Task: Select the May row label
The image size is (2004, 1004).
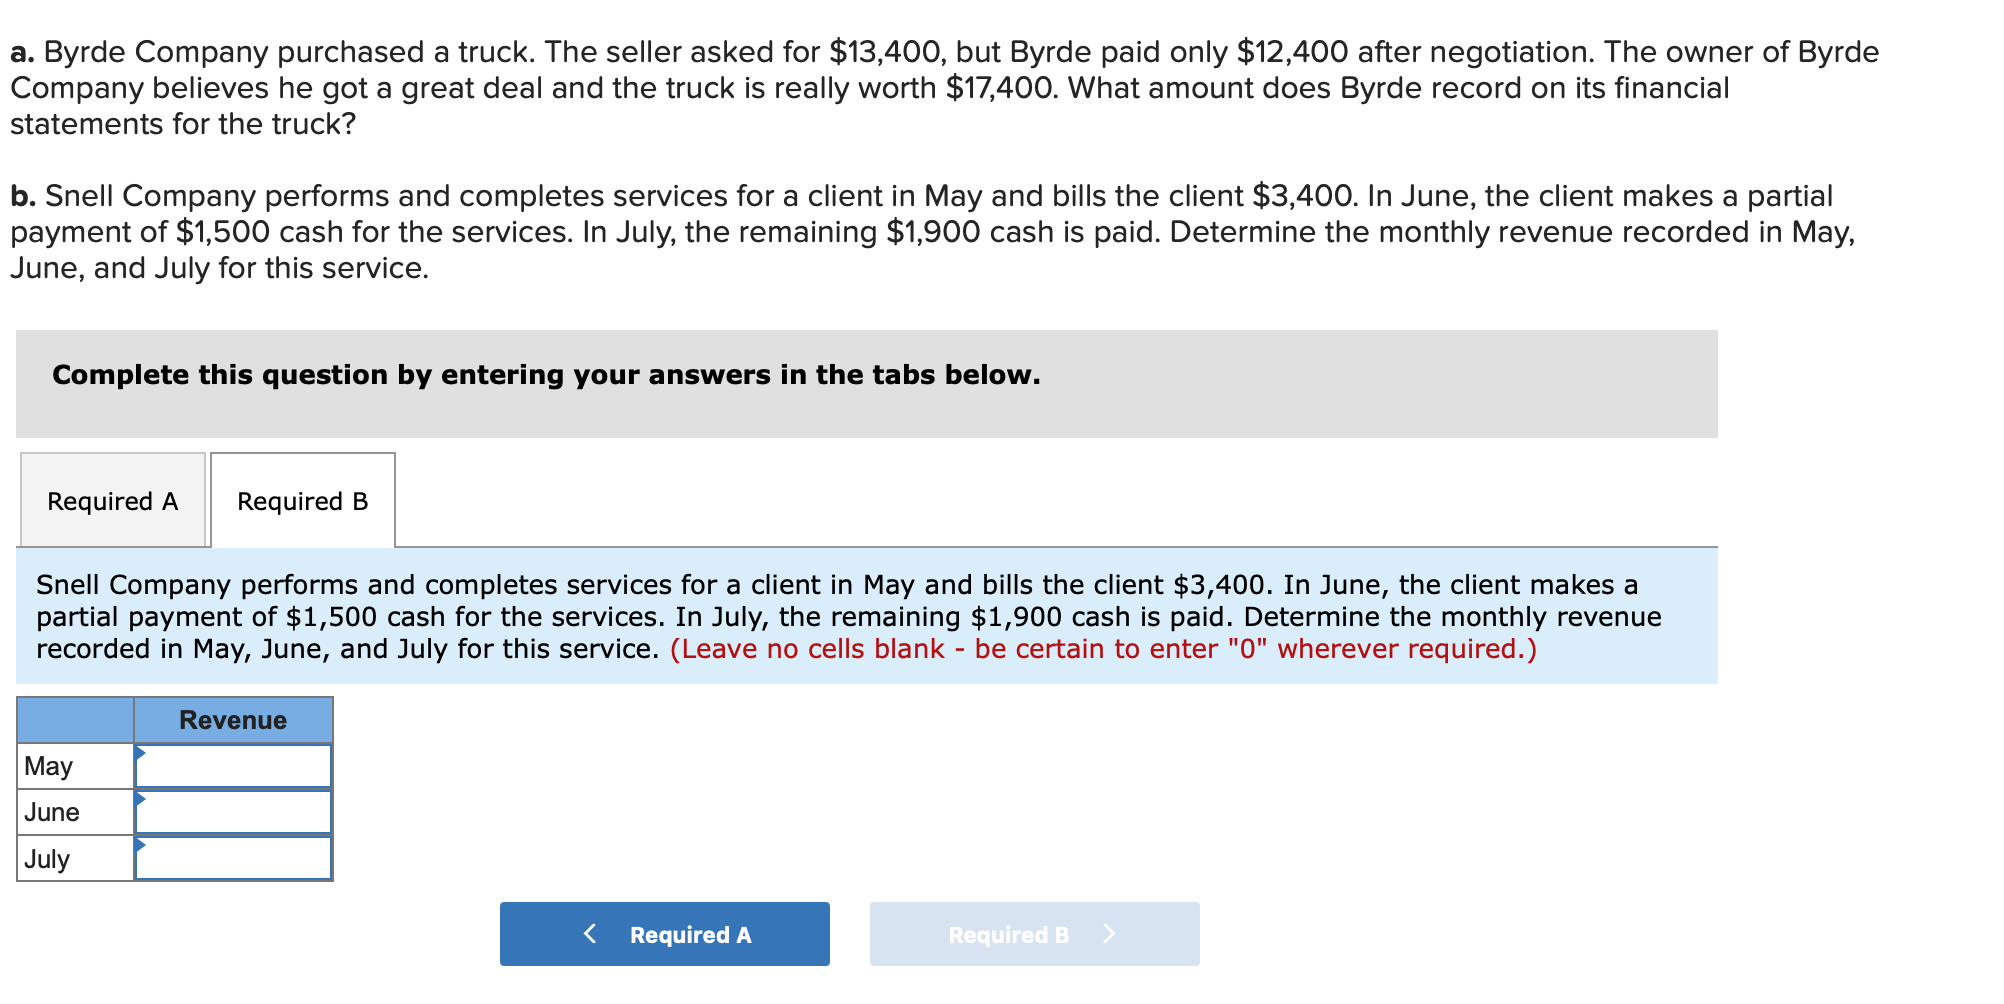Action: point(48,765)
